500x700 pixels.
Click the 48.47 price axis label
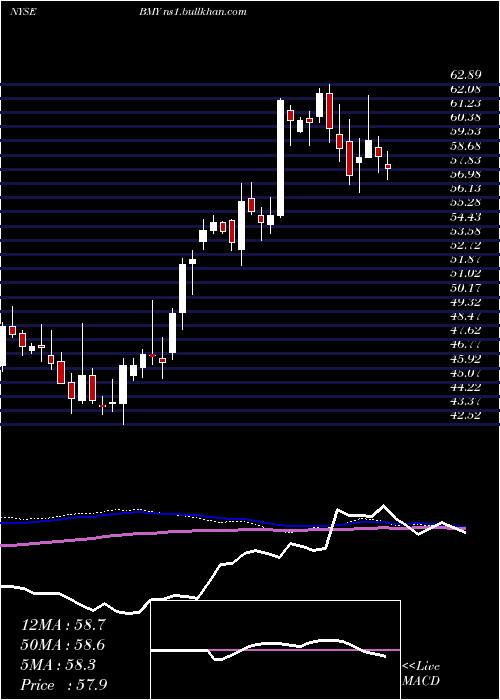click(465, 317)
